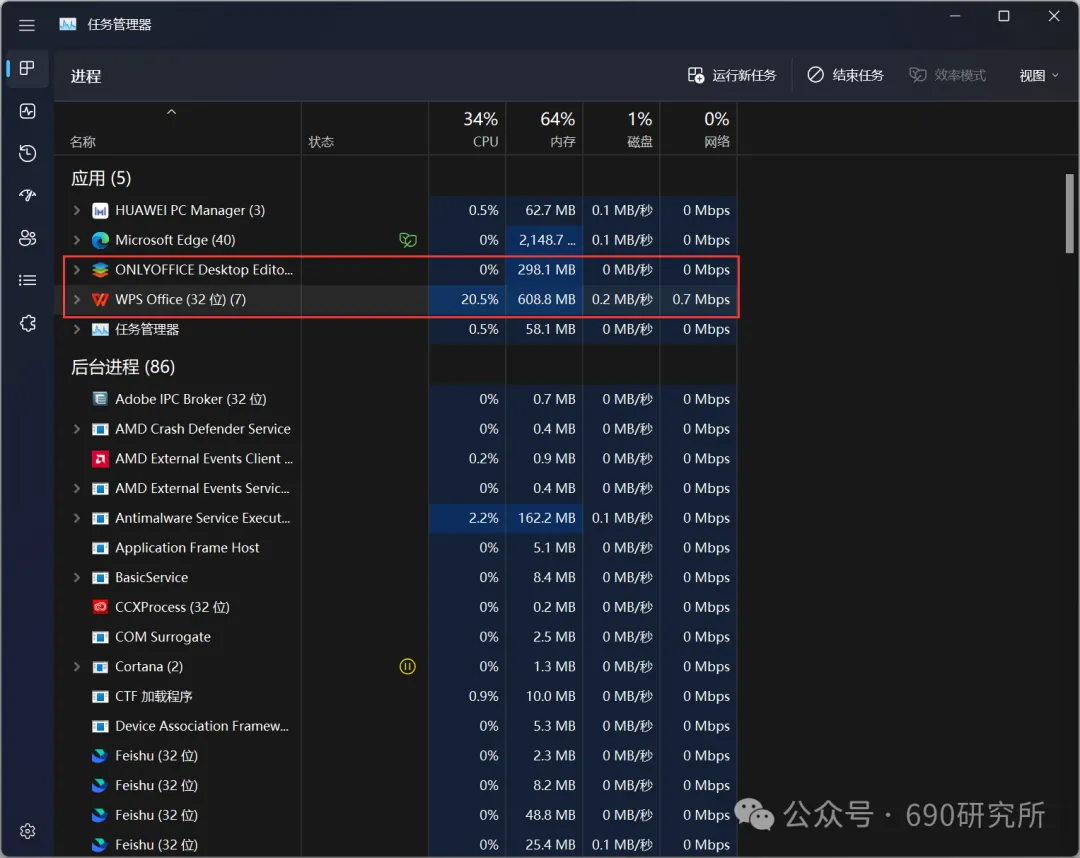Image resolution: width=1080 pixels, height=858 pixels.
Task: Expand the BasicService process
Action: [x=76, y=578]
